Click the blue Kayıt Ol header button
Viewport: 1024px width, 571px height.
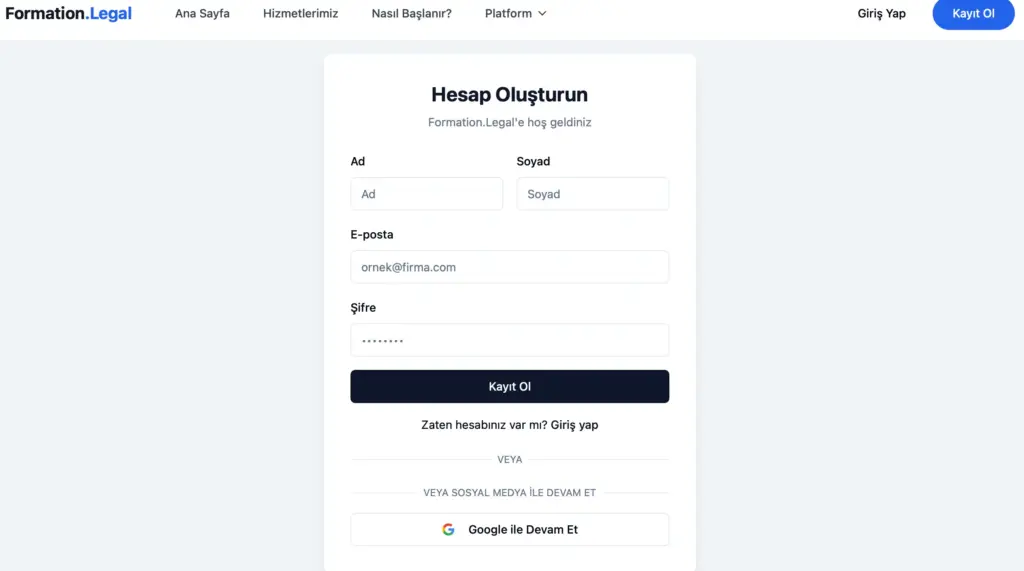973,14
